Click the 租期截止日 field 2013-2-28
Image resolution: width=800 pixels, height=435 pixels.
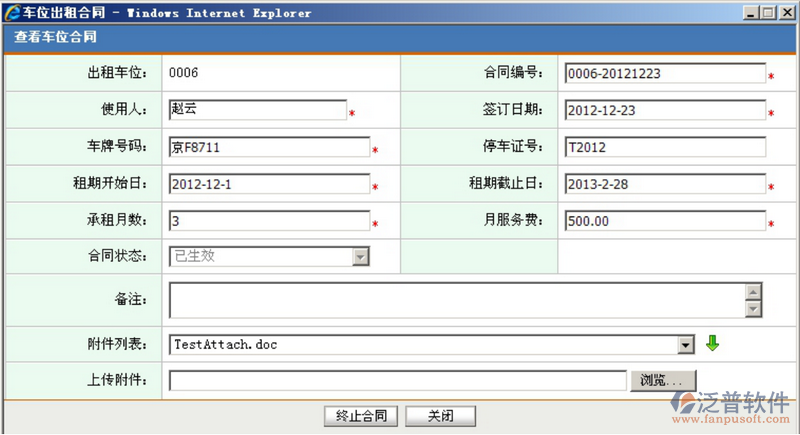[665, 184]
